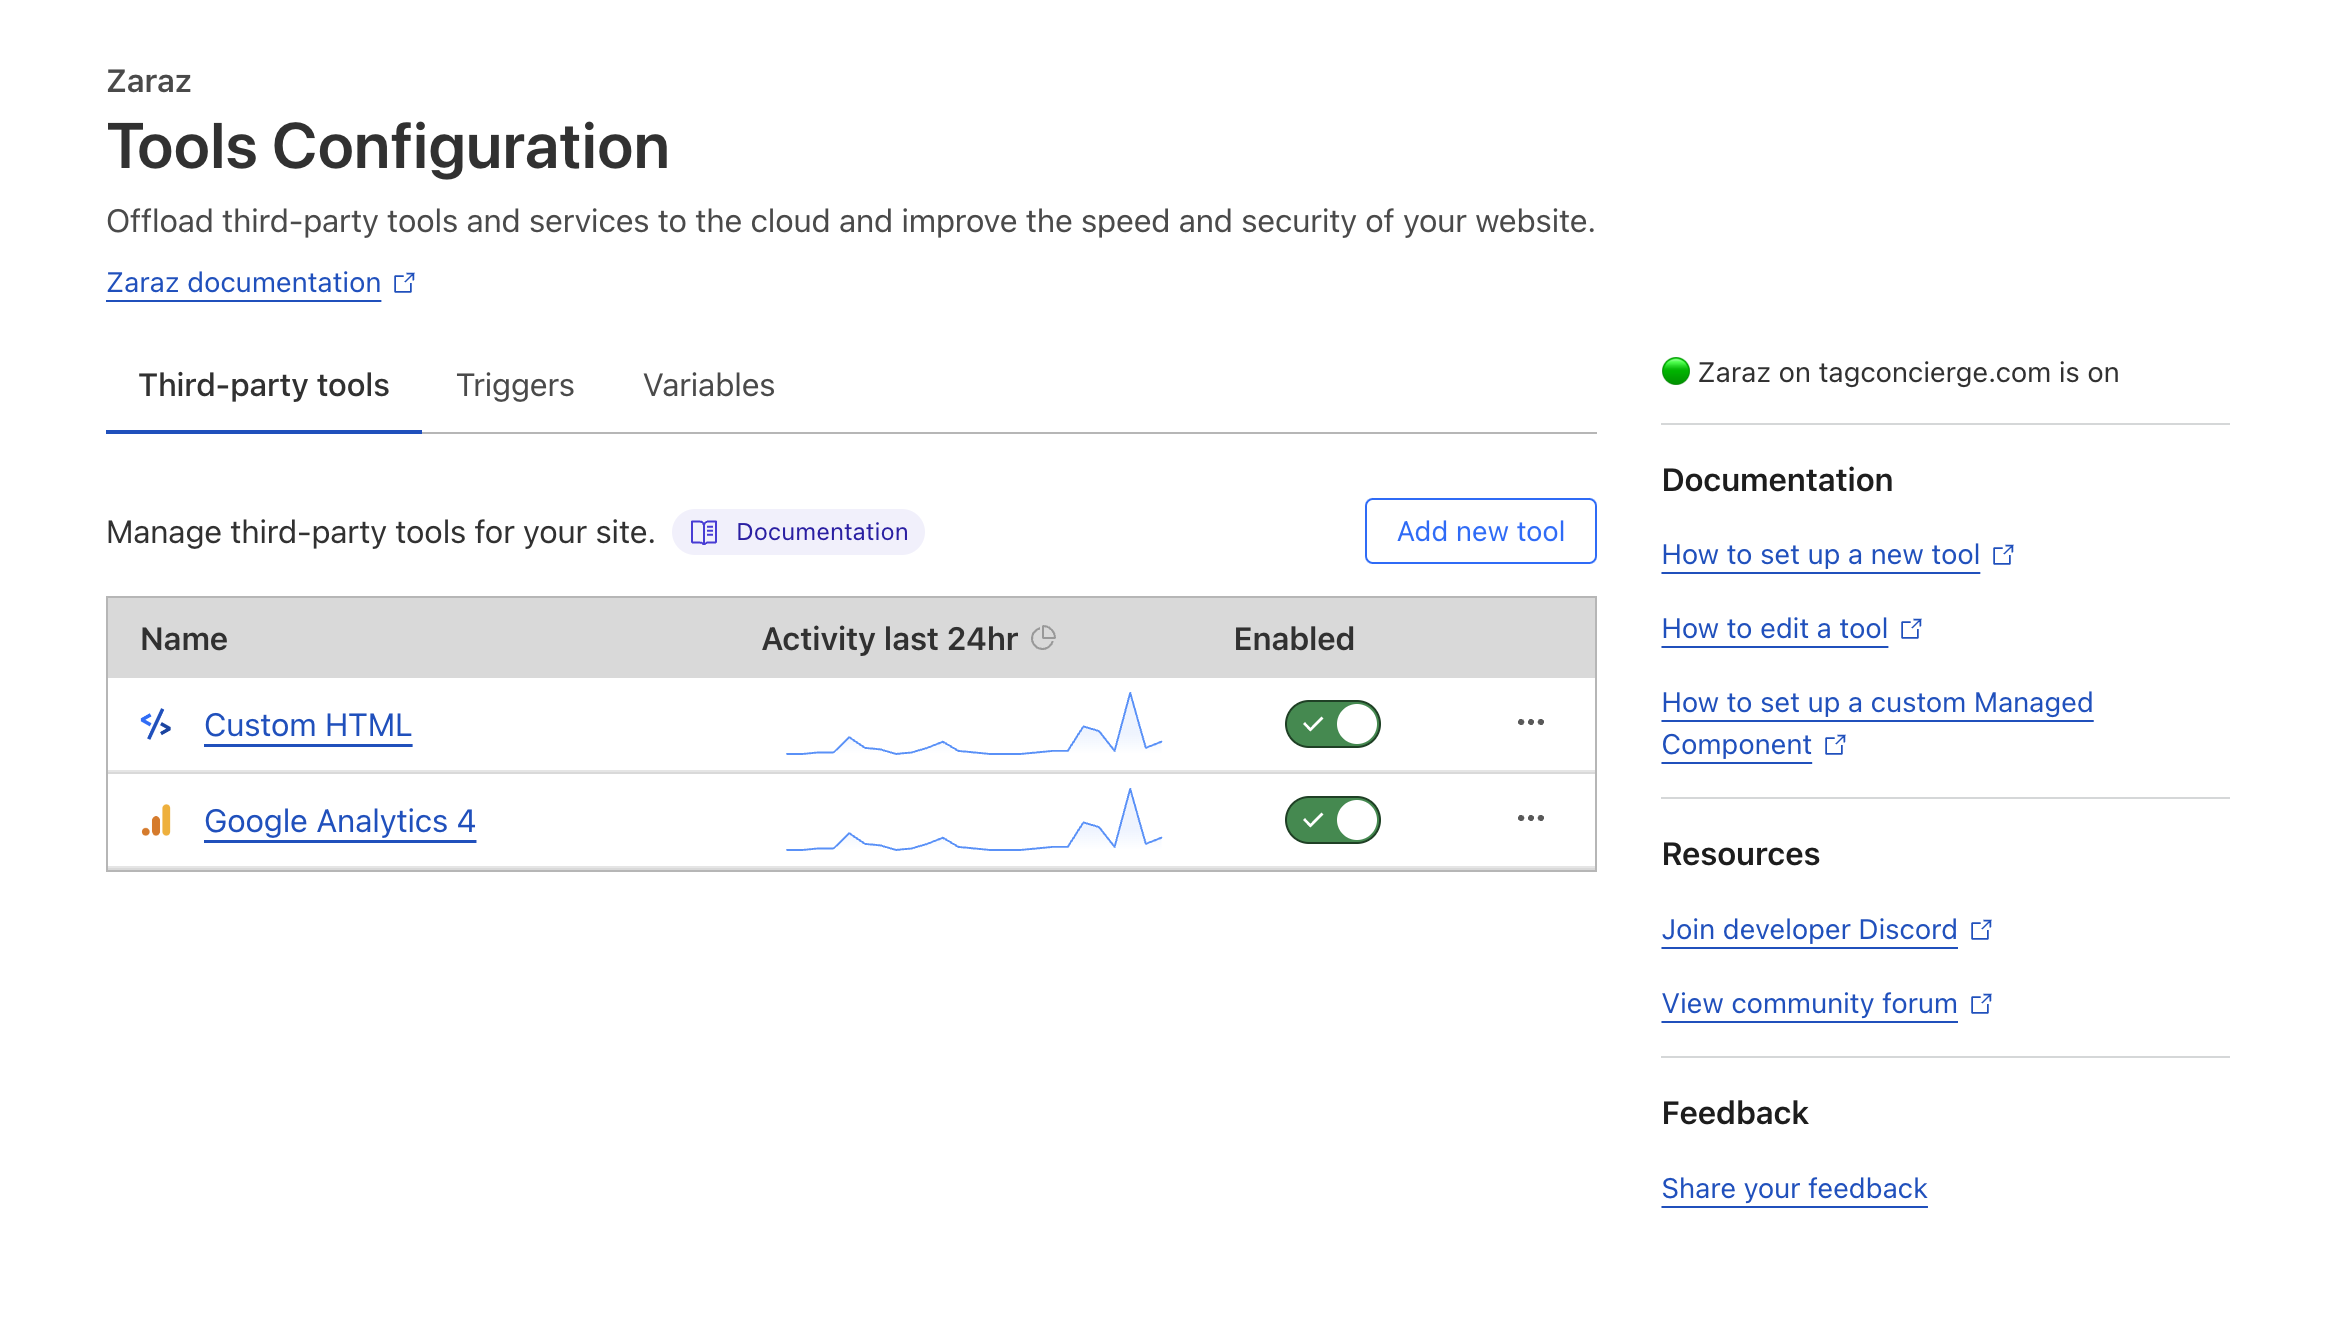2340x1328 pixels.
Task: Click external-link icon beside Zaraz documentation
Action: (x=404, y=283)
